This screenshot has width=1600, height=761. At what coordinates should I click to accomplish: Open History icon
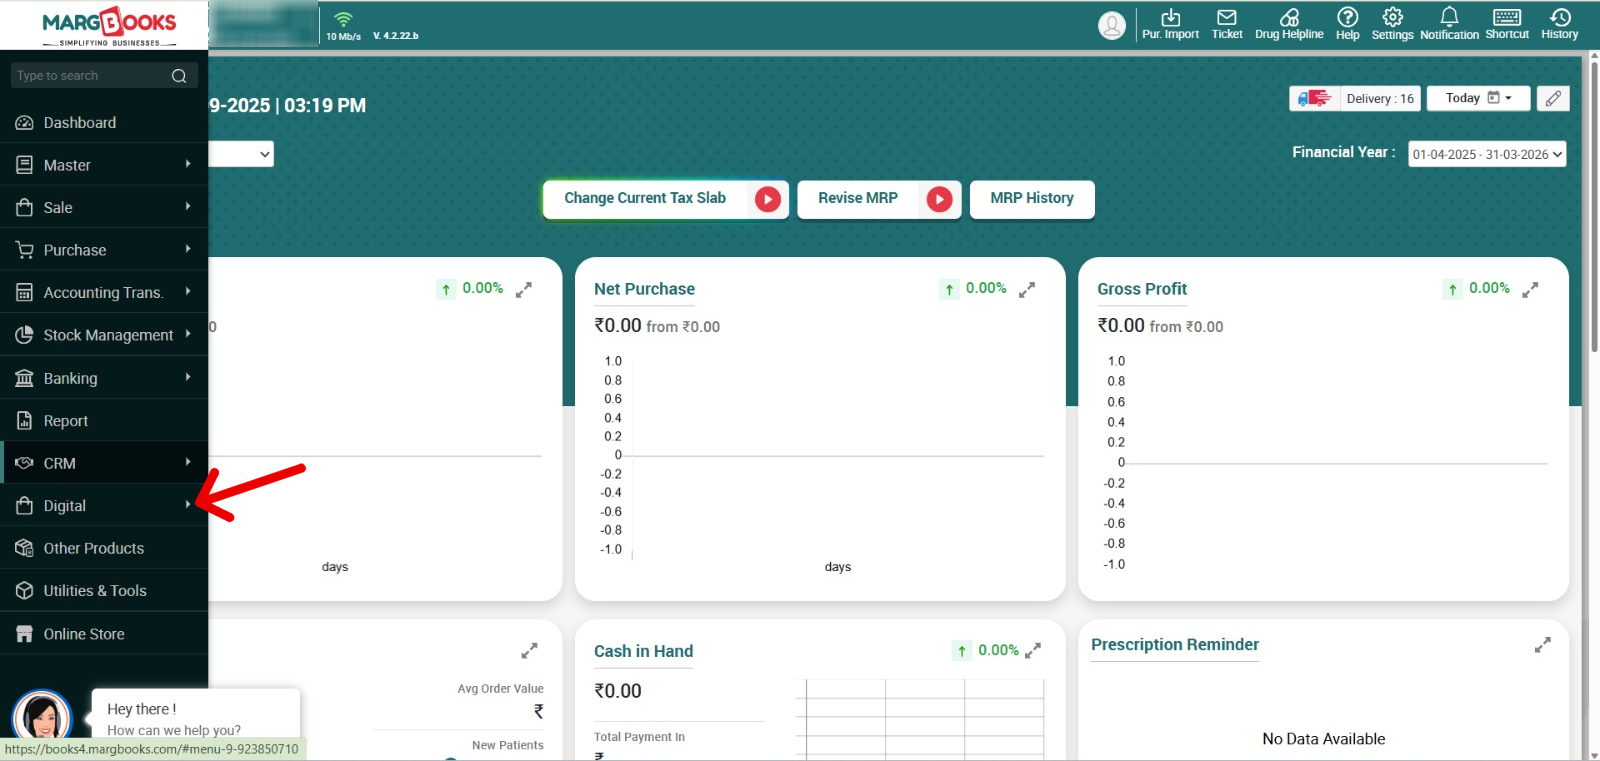coord(1560,24)
